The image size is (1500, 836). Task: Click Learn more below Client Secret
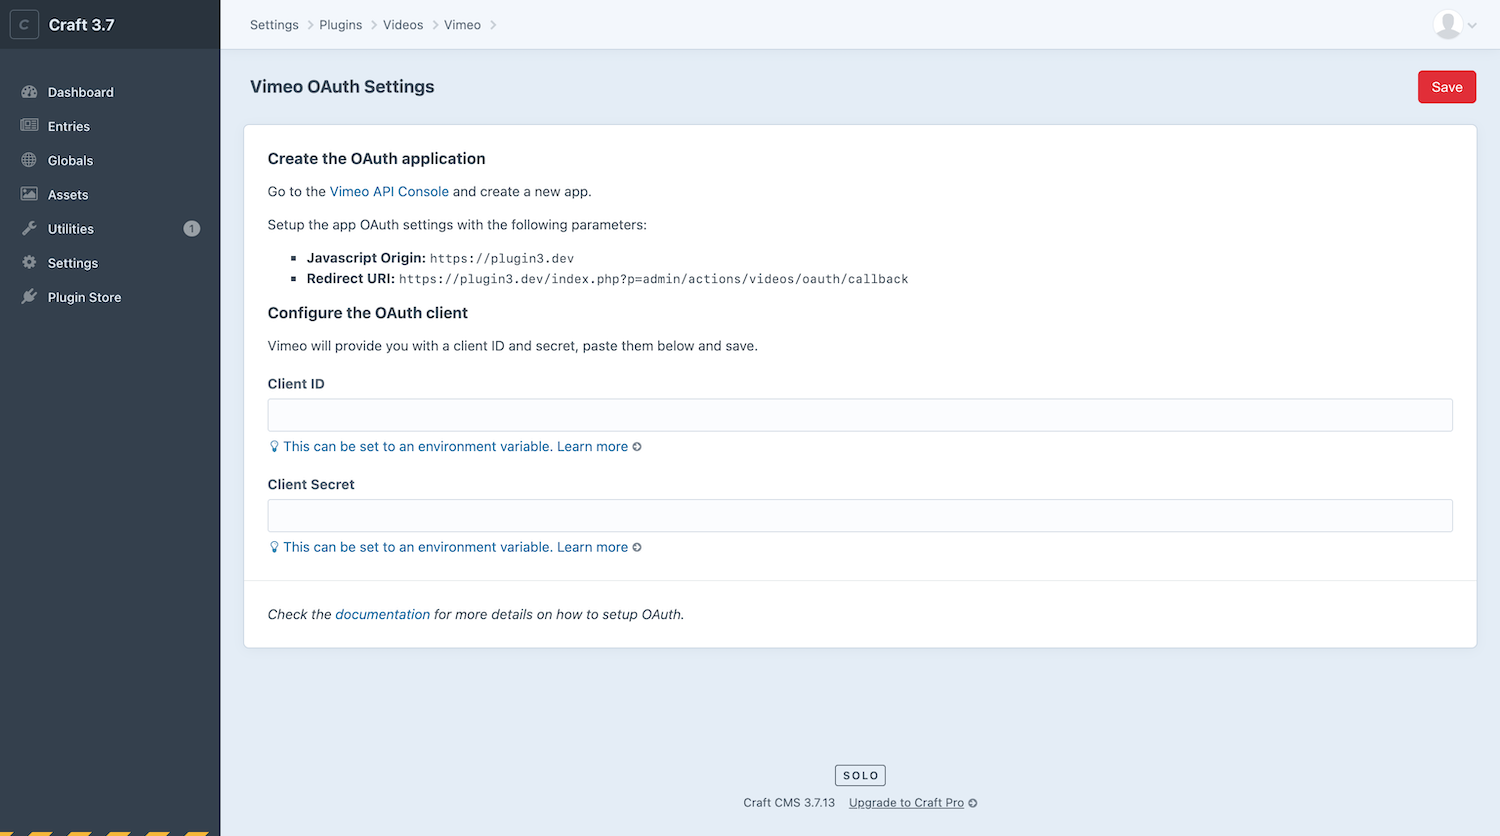click(592, 547)
